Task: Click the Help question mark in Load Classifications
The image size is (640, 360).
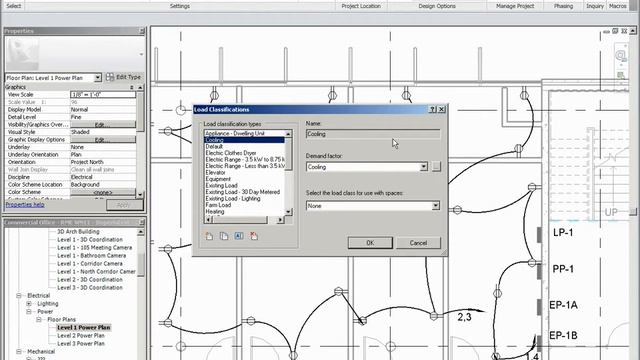Action: pos(433,109)
